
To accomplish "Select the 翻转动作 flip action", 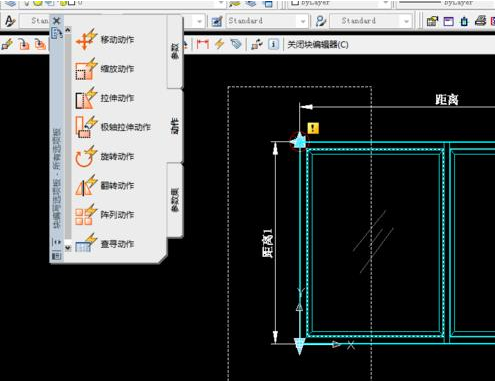I will tap(105, 185).
